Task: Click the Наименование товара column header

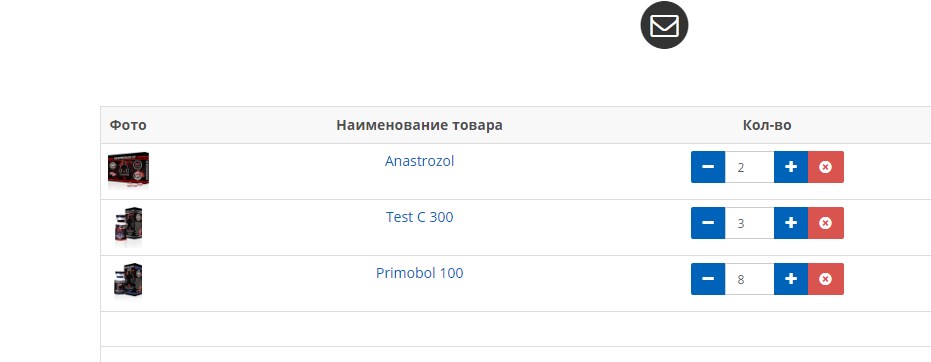Action: coord(419,125)
